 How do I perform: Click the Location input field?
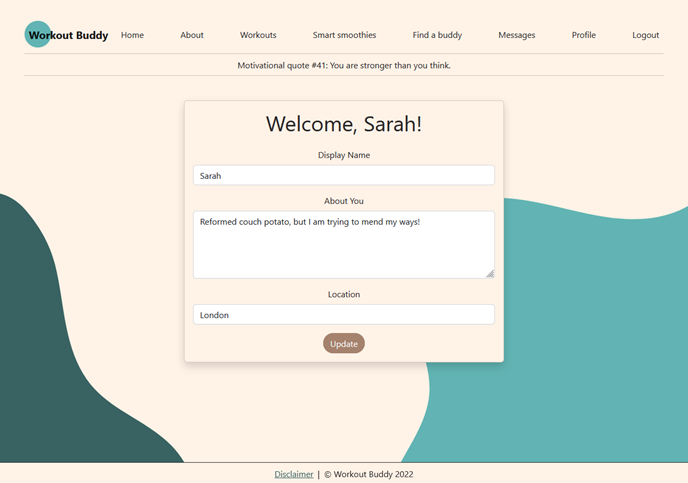tap(344, 315)
